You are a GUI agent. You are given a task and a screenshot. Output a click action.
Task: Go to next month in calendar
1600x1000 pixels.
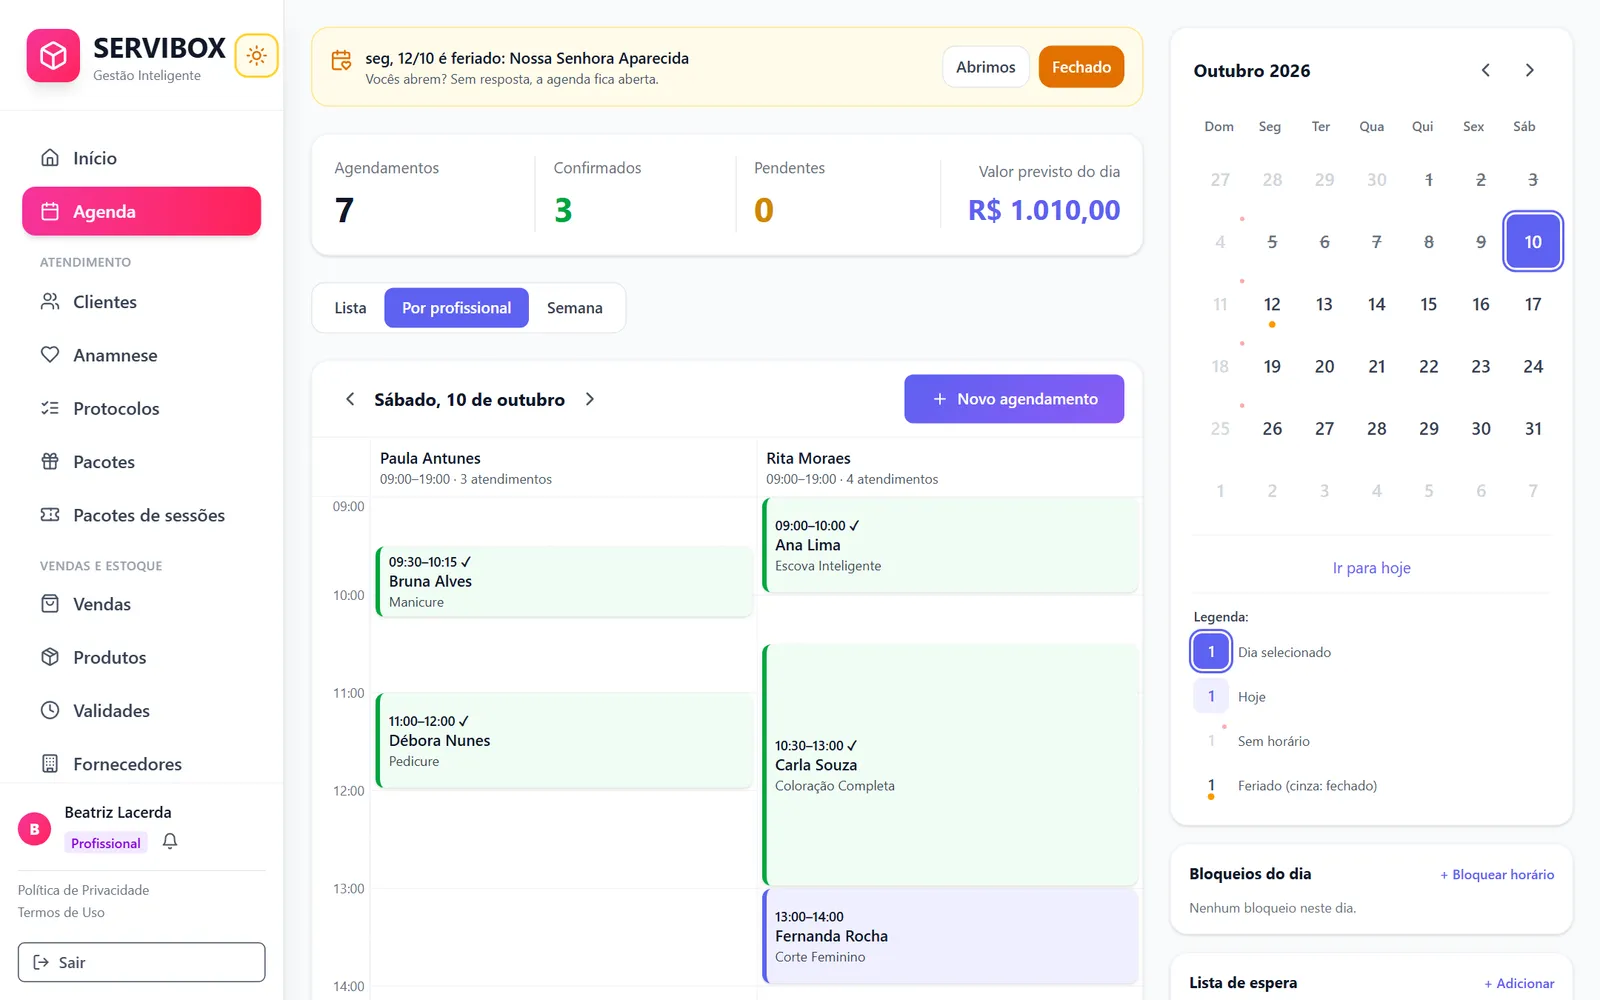click(x=1529, y=70)
